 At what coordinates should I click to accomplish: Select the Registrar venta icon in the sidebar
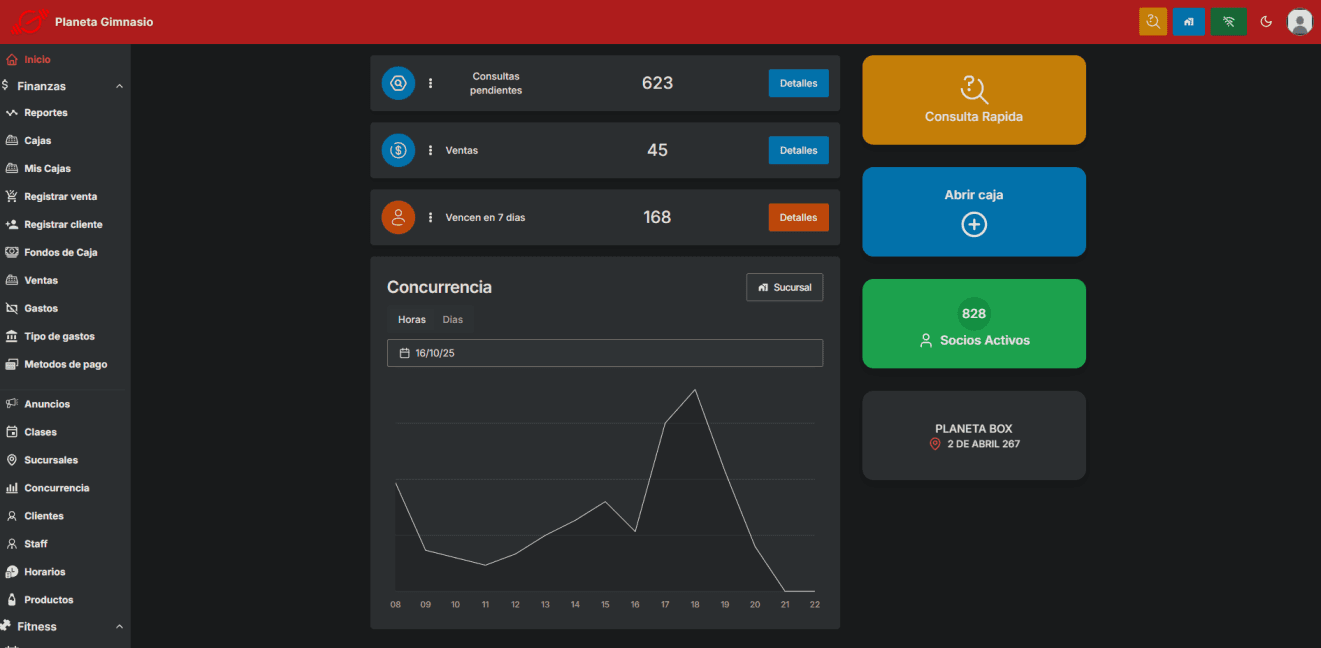(14, 196)
